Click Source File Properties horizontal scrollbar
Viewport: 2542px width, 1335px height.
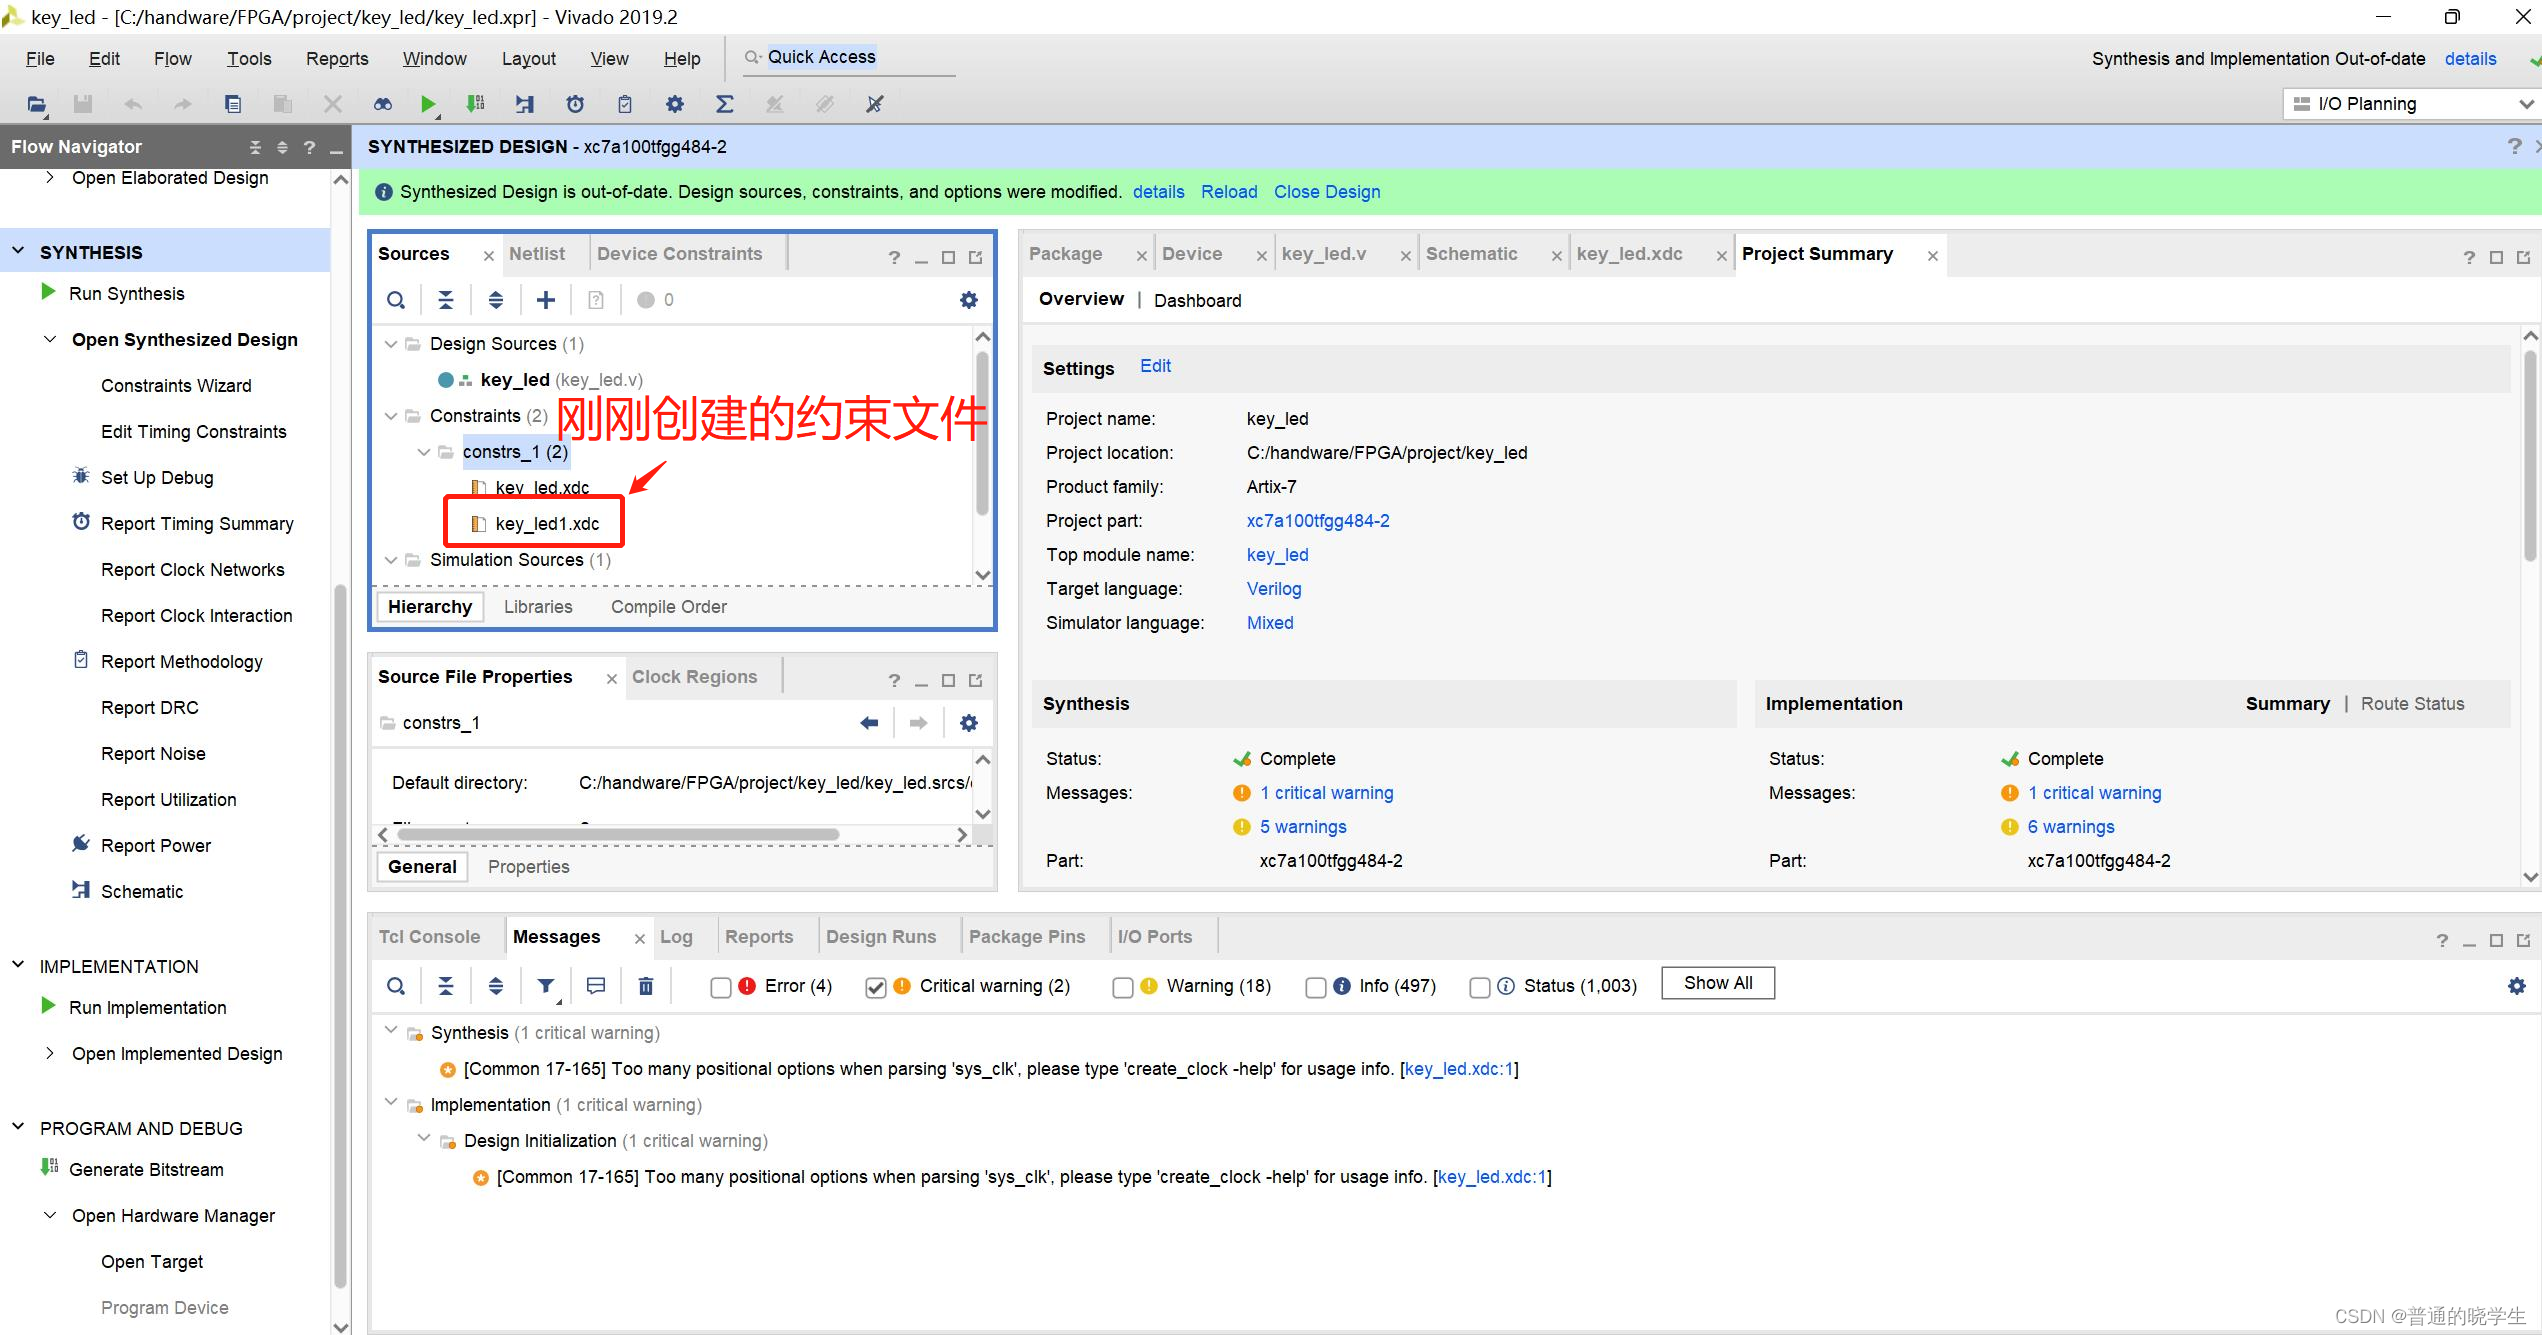pyautogui.click(x=618, y=834)
